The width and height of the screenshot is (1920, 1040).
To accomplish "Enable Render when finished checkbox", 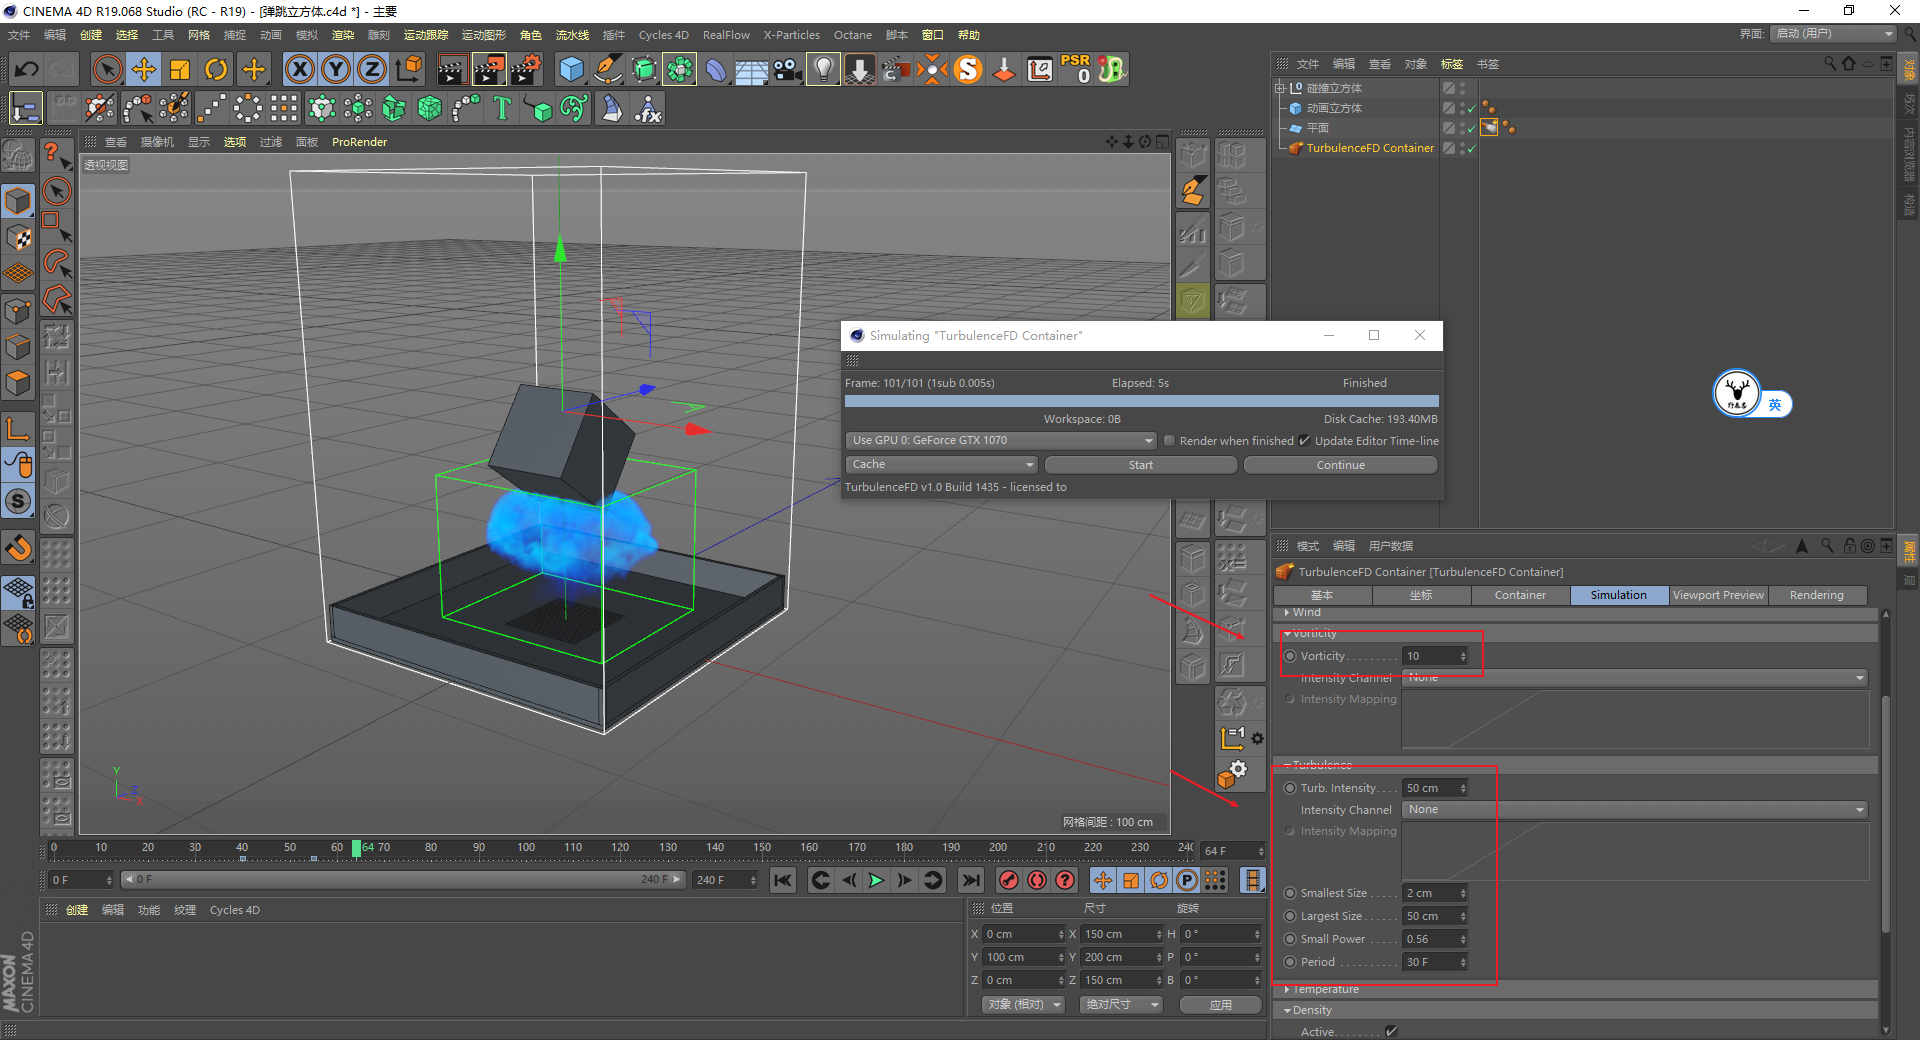I will coord(1169,441).
